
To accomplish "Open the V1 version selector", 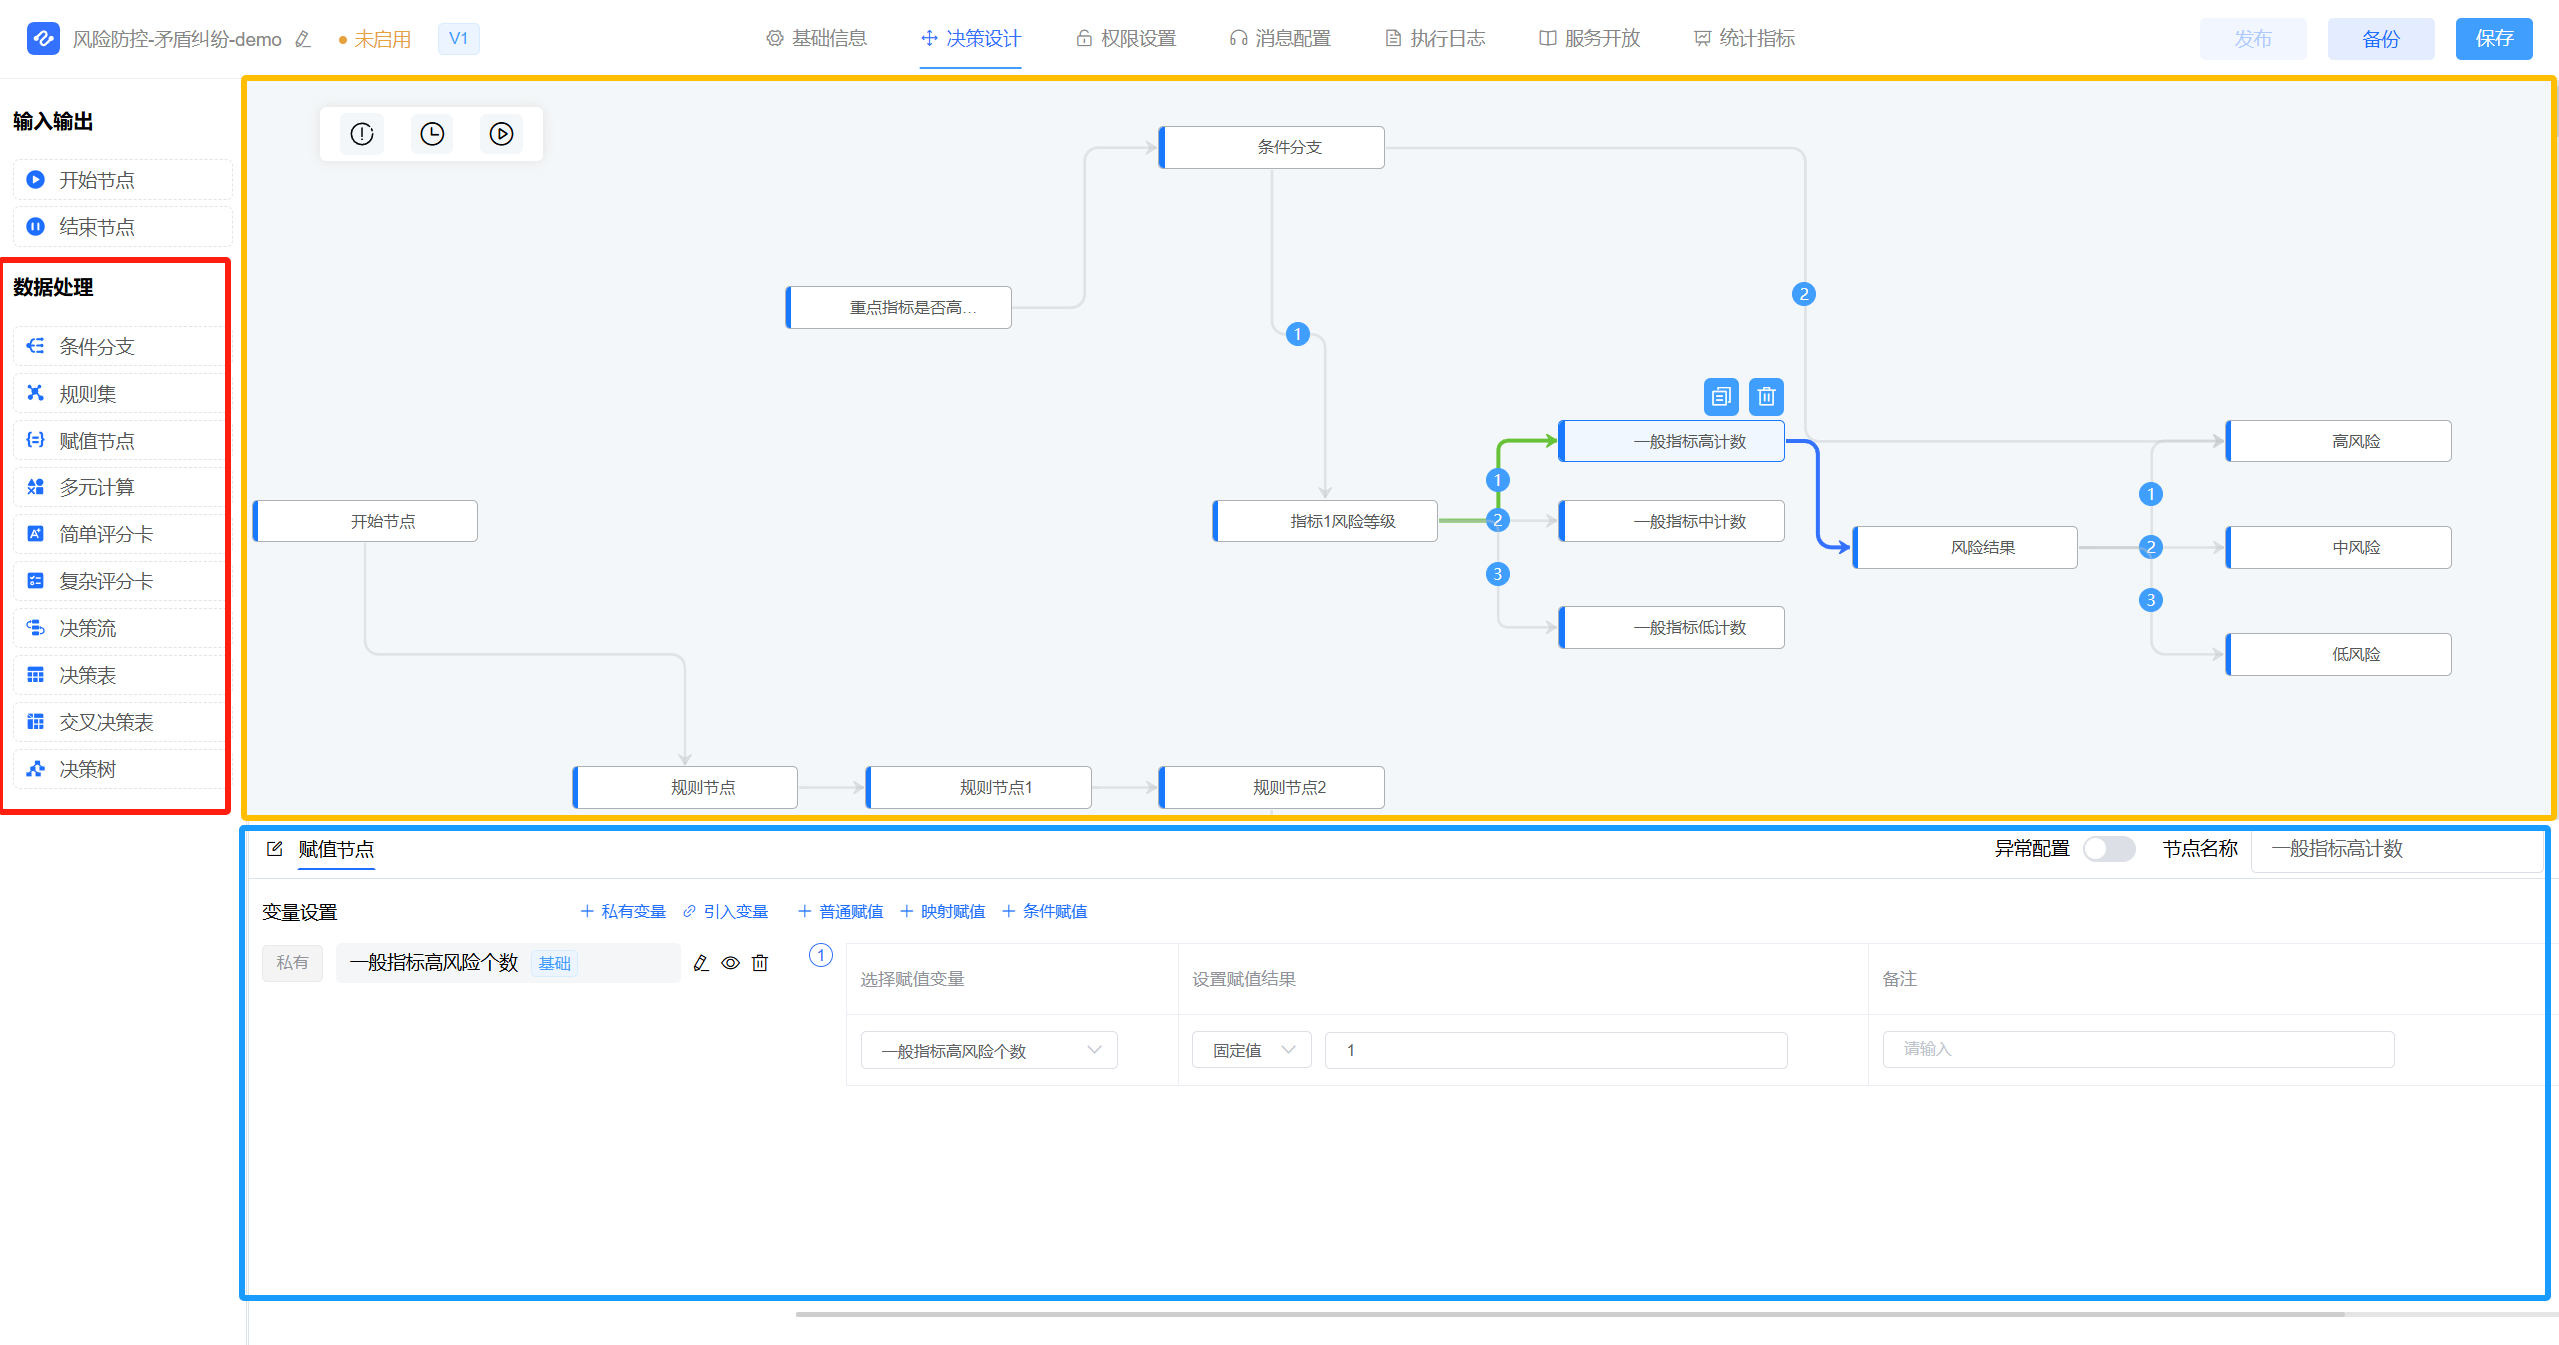I will (x=458, y=39).
